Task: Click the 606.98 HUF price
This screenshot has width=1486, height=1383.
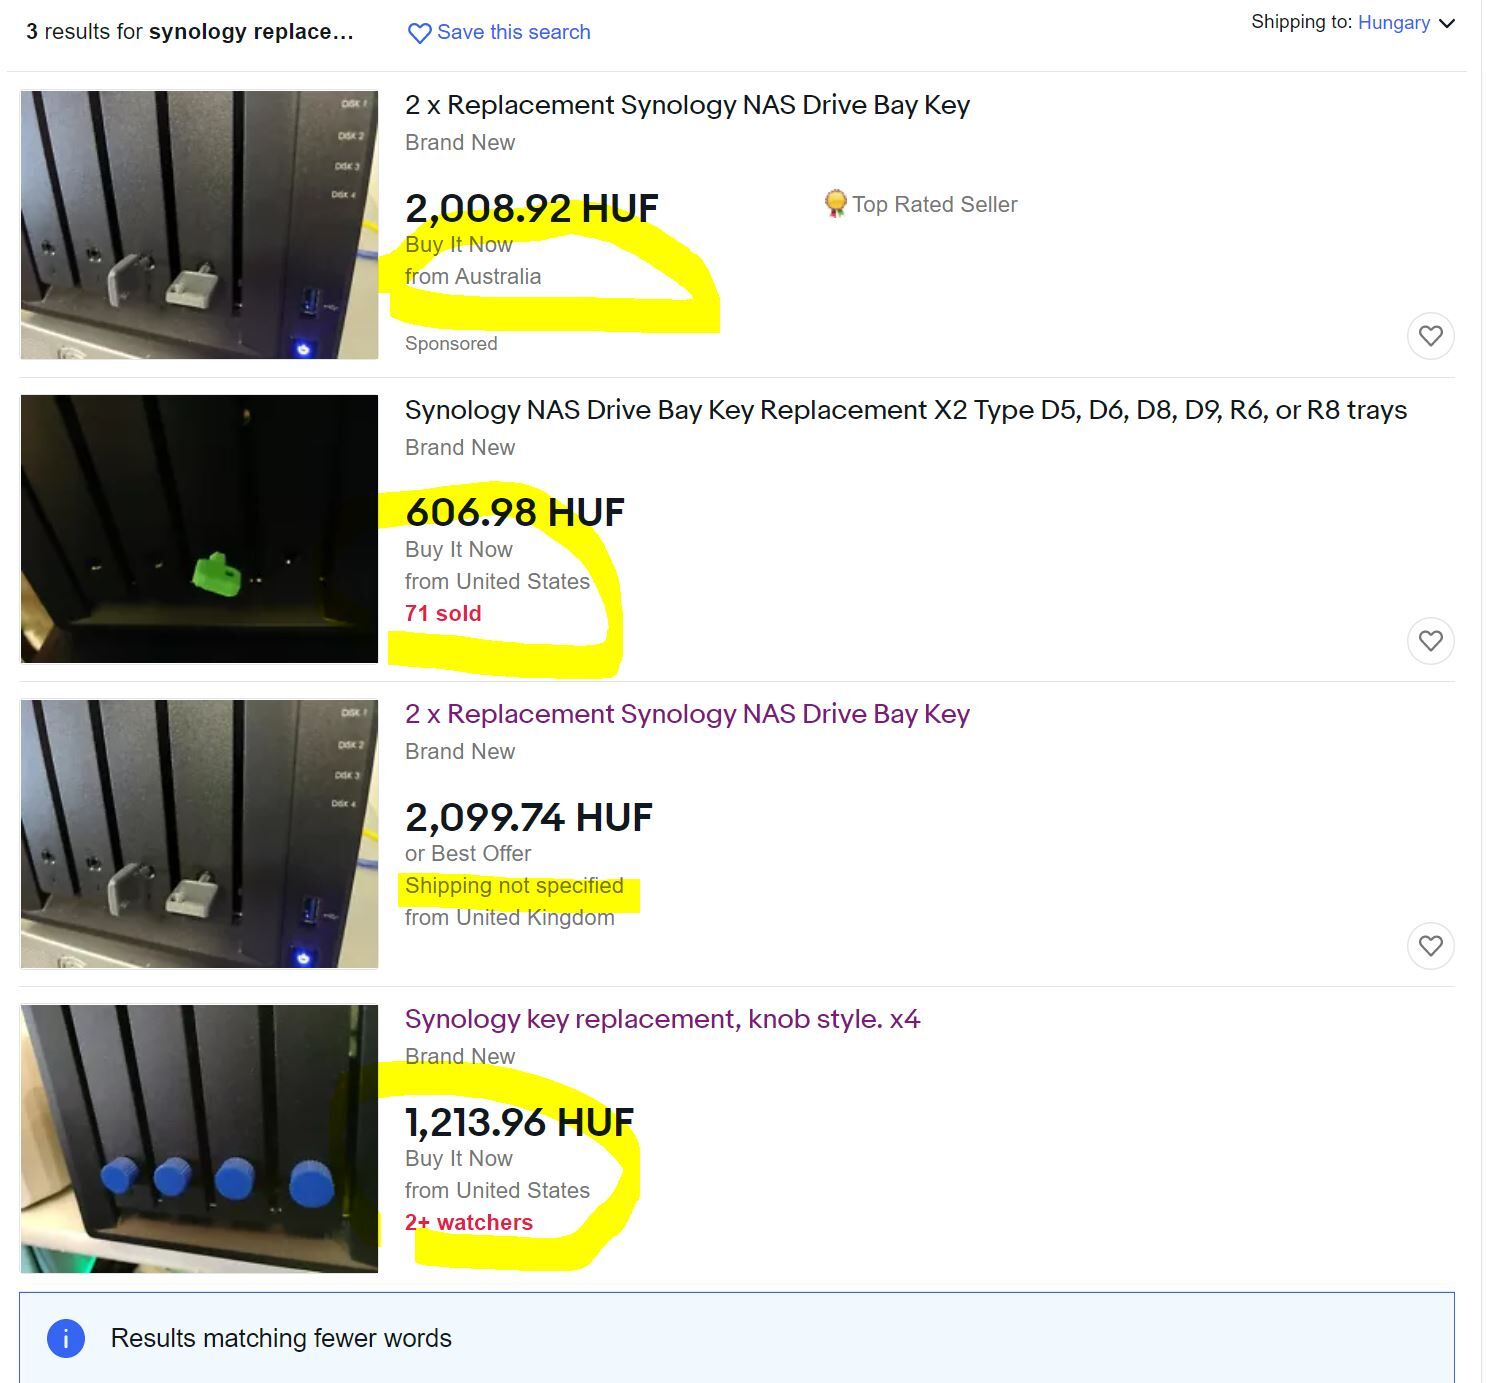Action: [x=515, y=513]
